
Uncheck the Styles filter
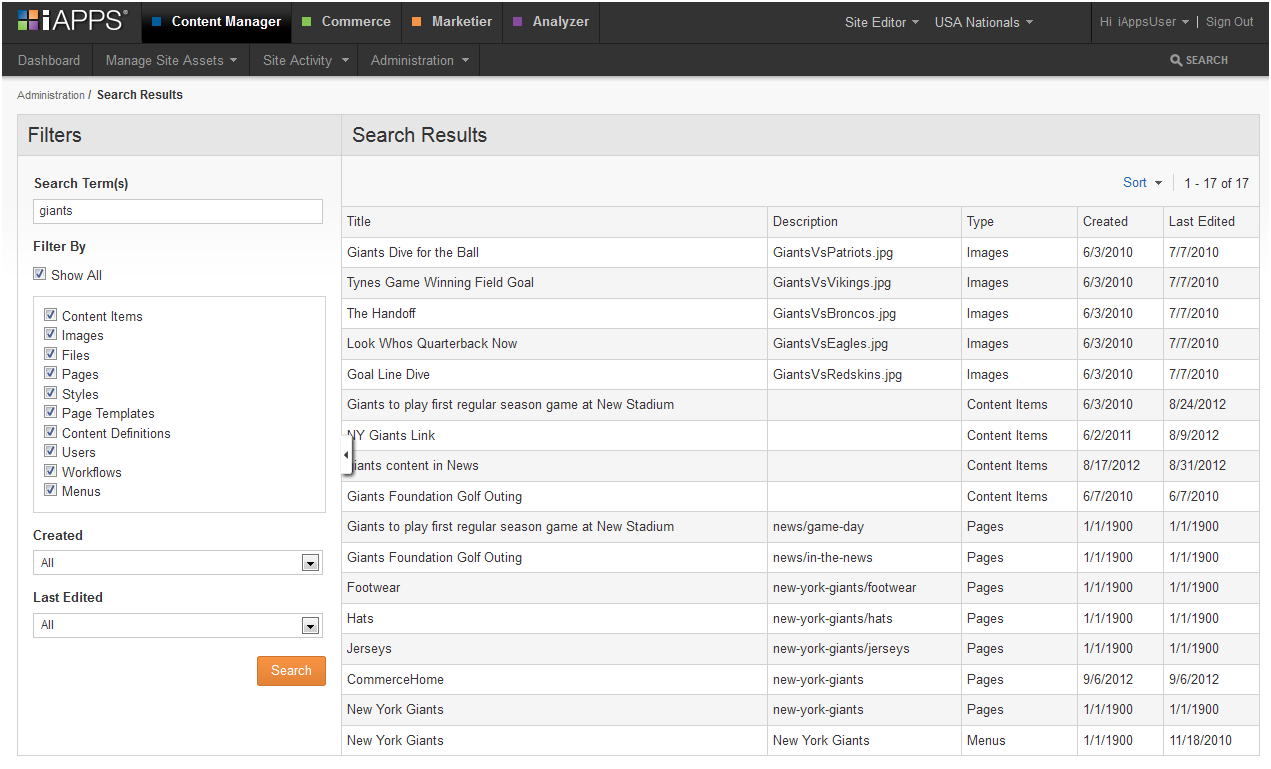(50, 394)
